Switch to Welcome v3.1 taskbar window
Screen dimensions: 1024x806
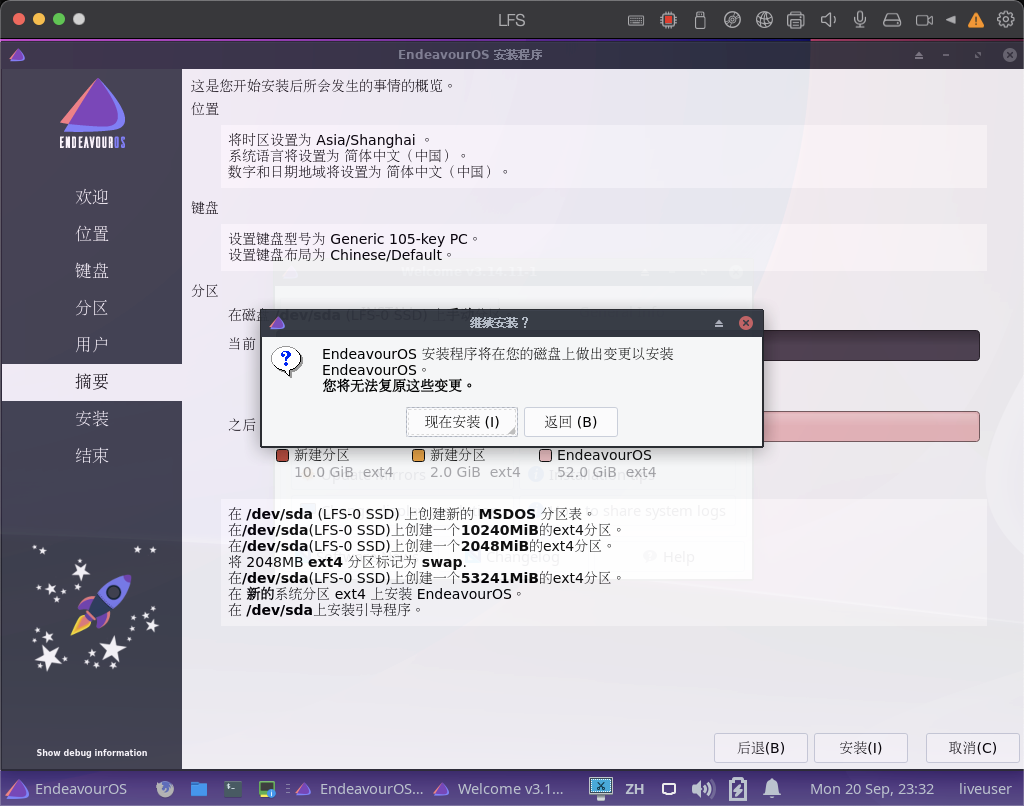pos(499,789)
